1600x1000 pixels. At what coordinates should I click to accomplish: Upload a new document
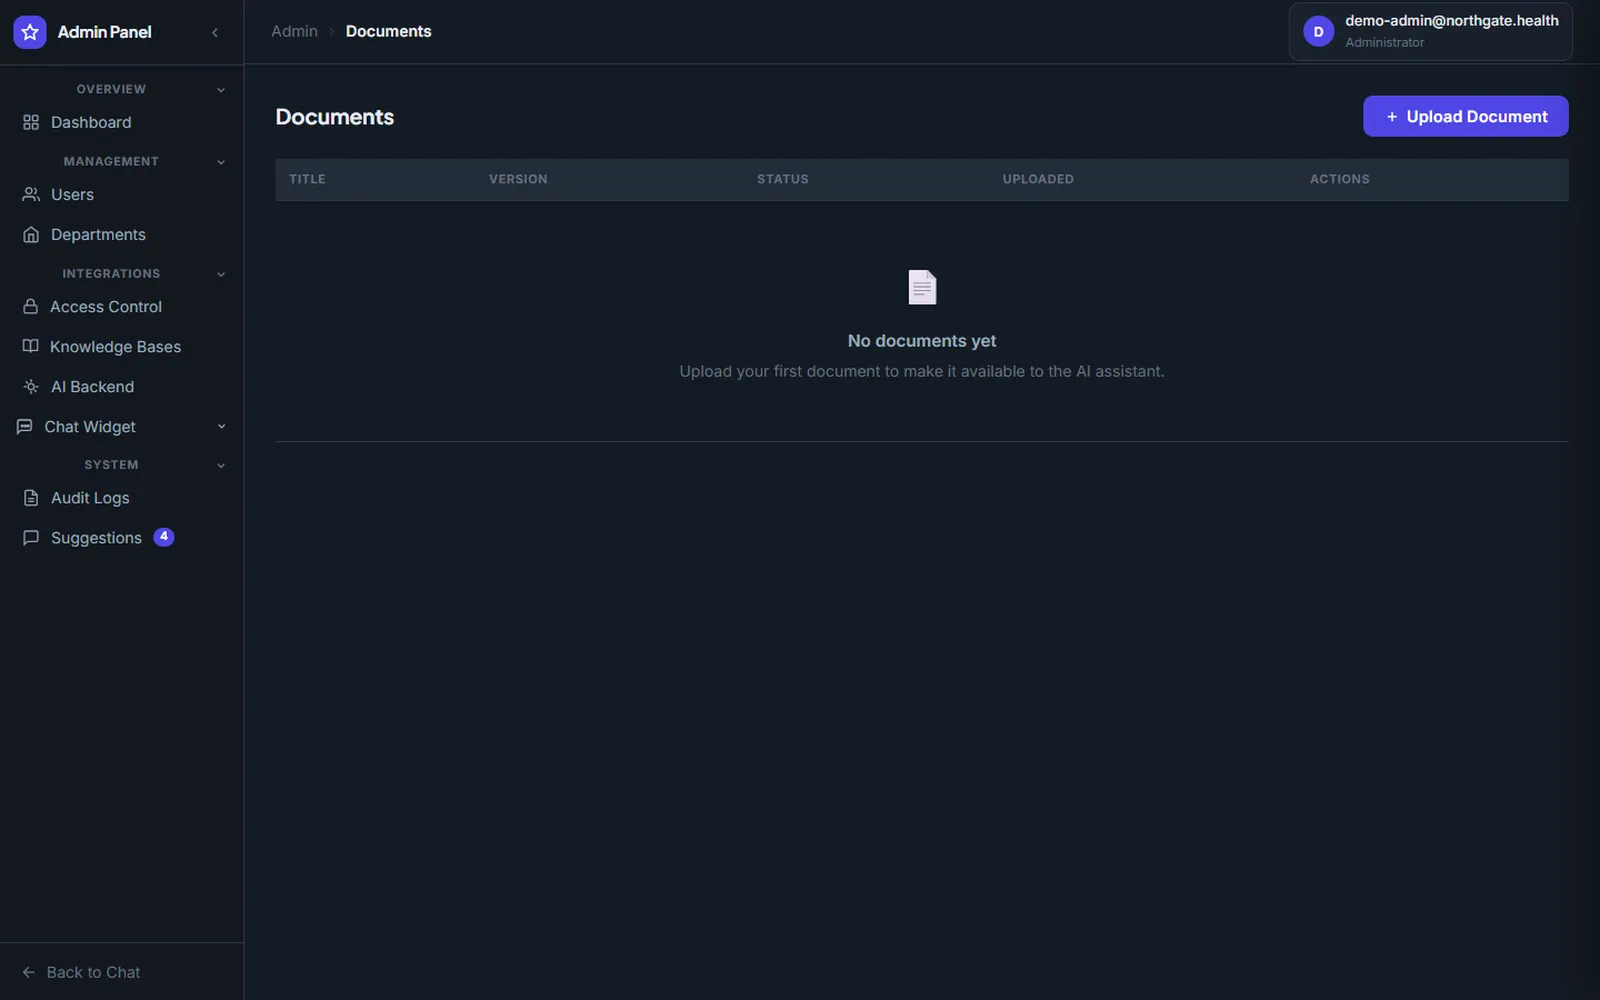click(1465, 116)
